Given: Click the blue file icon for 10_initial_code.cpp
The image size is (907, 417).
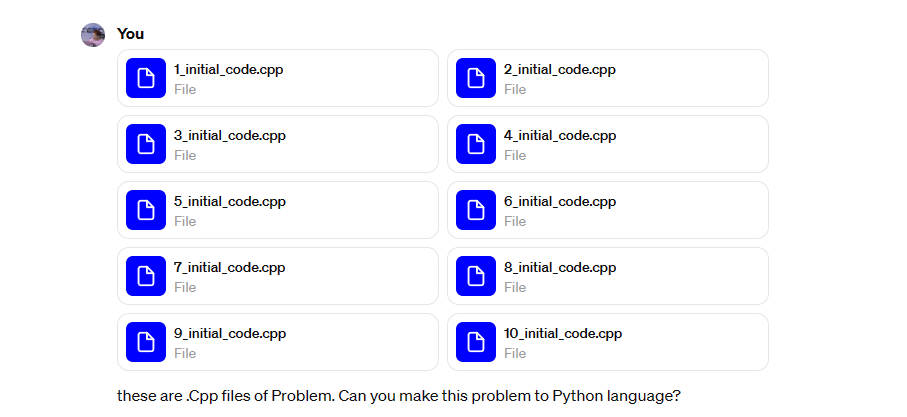Looking at the screenshot, I should coord(475,342).
